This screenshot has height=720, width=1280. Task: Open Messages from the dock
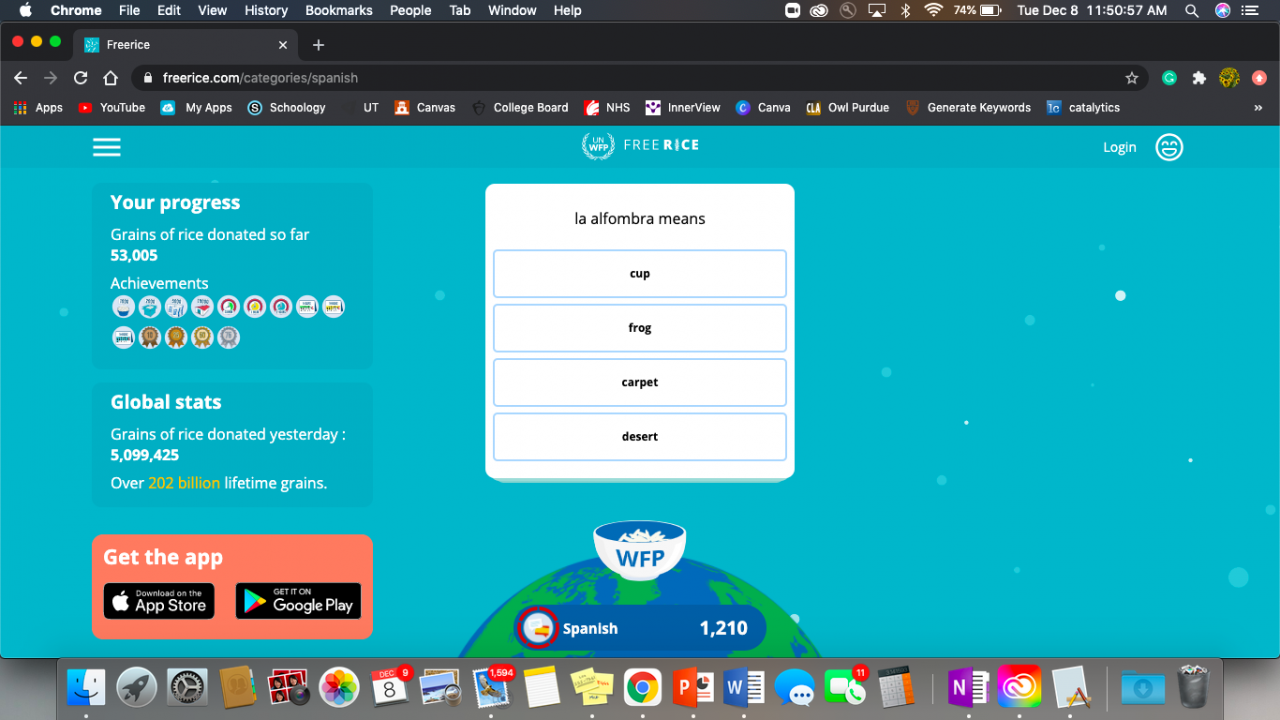pyautogui.click(x=795, y=687)
